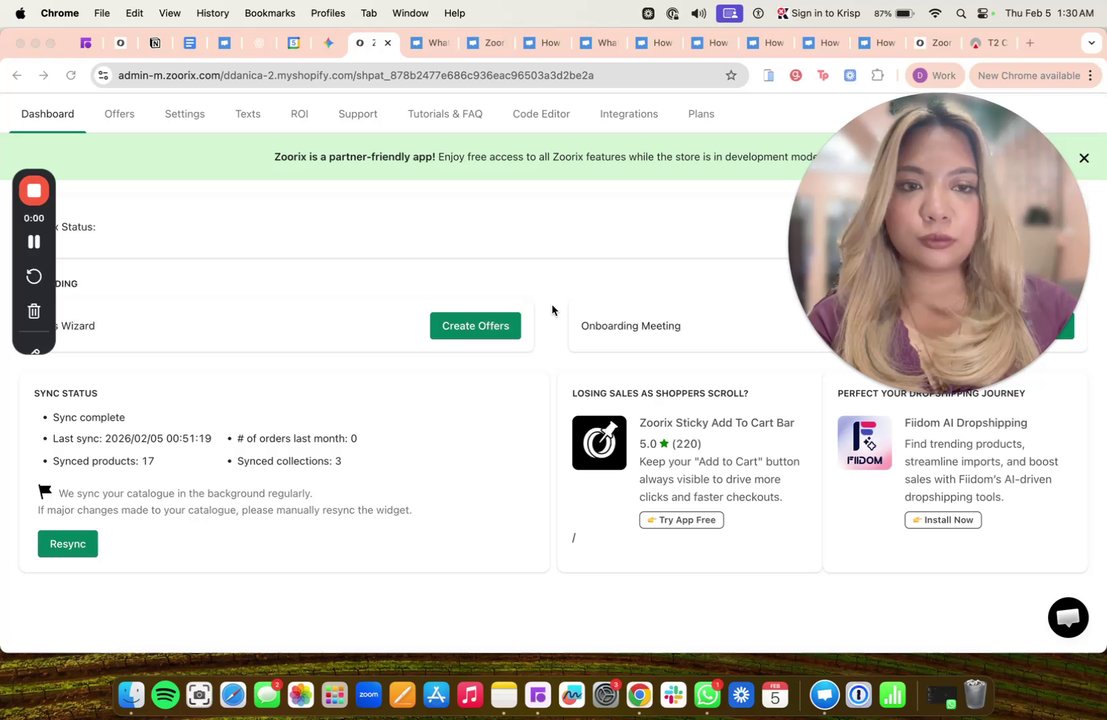Switch to the Notion browser tab
1107x720 pixels.
click(155, 43)
